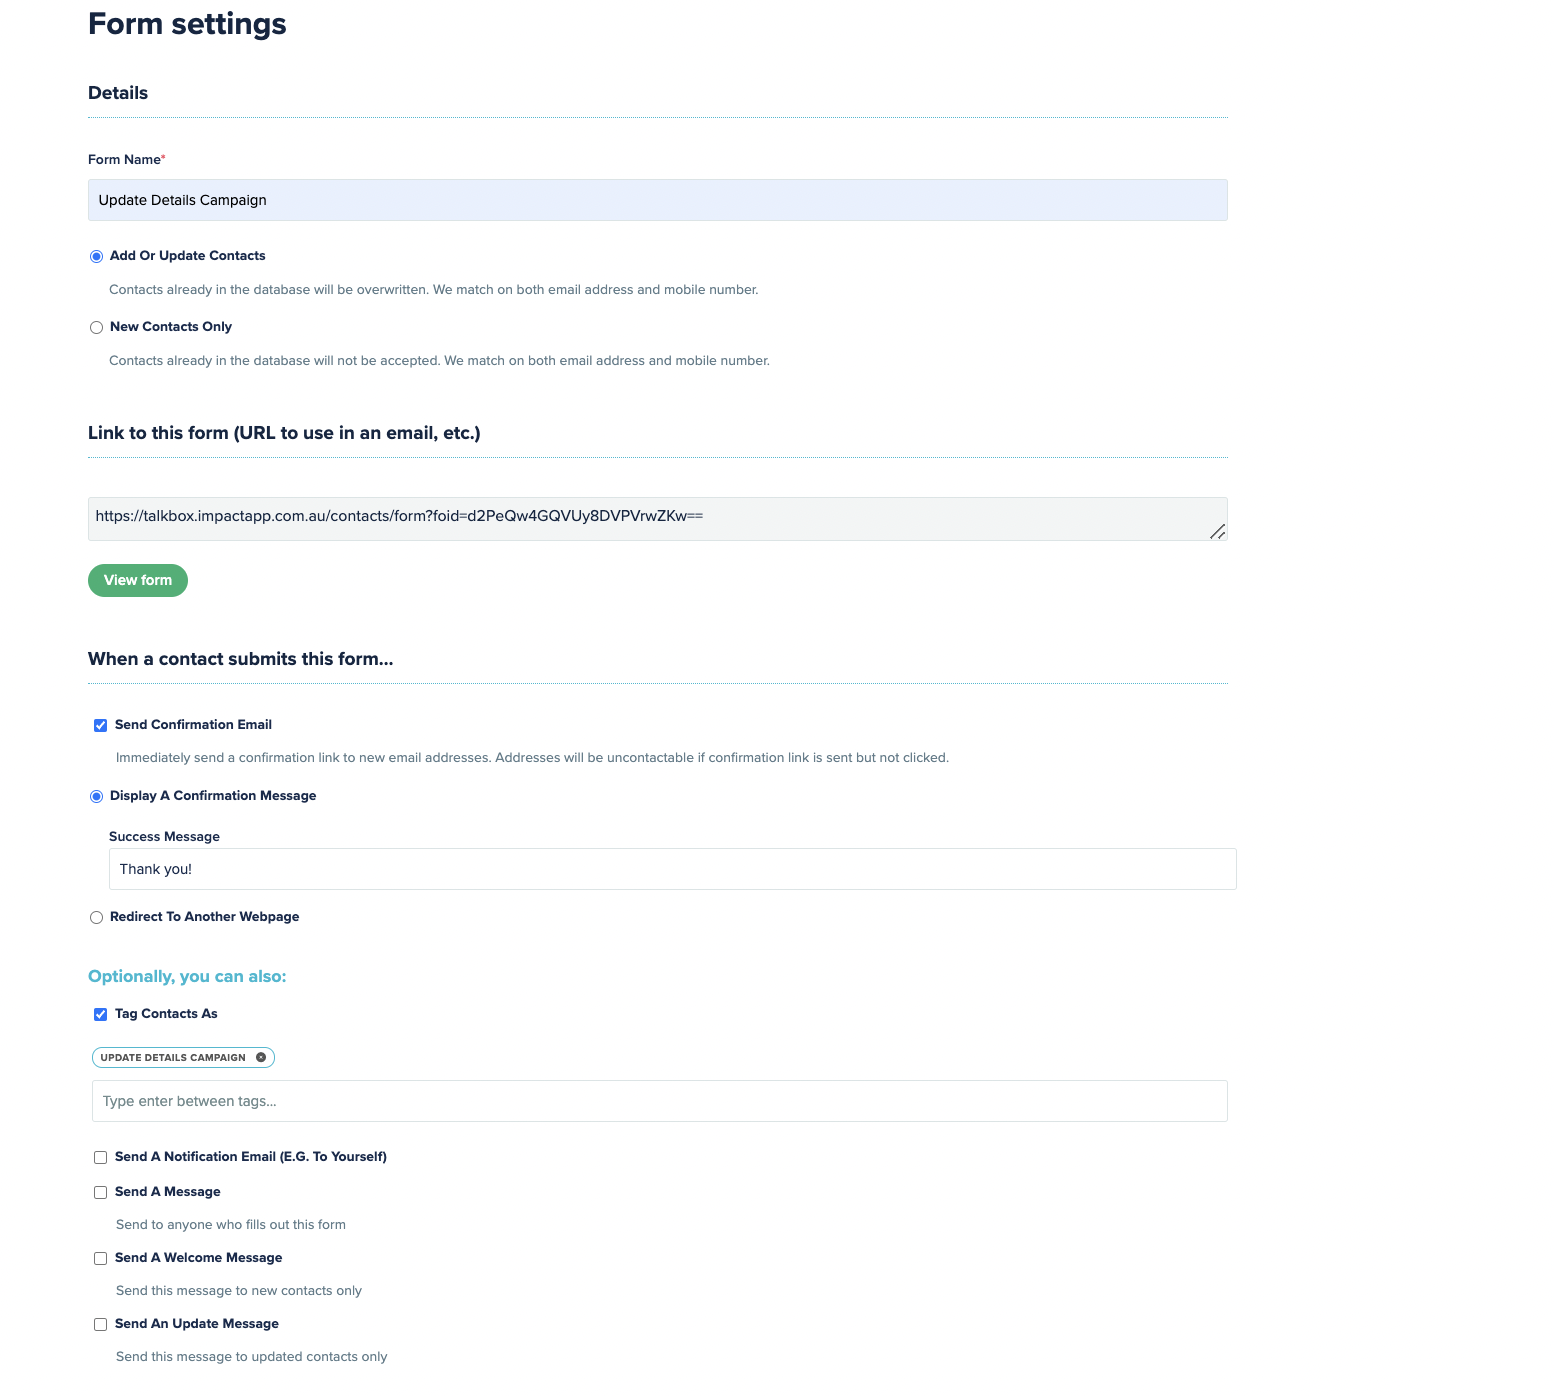Screen dimensions: 1554x1396
Task: Click the form link textarea resize handle
Action: (x=1217, y=531)
